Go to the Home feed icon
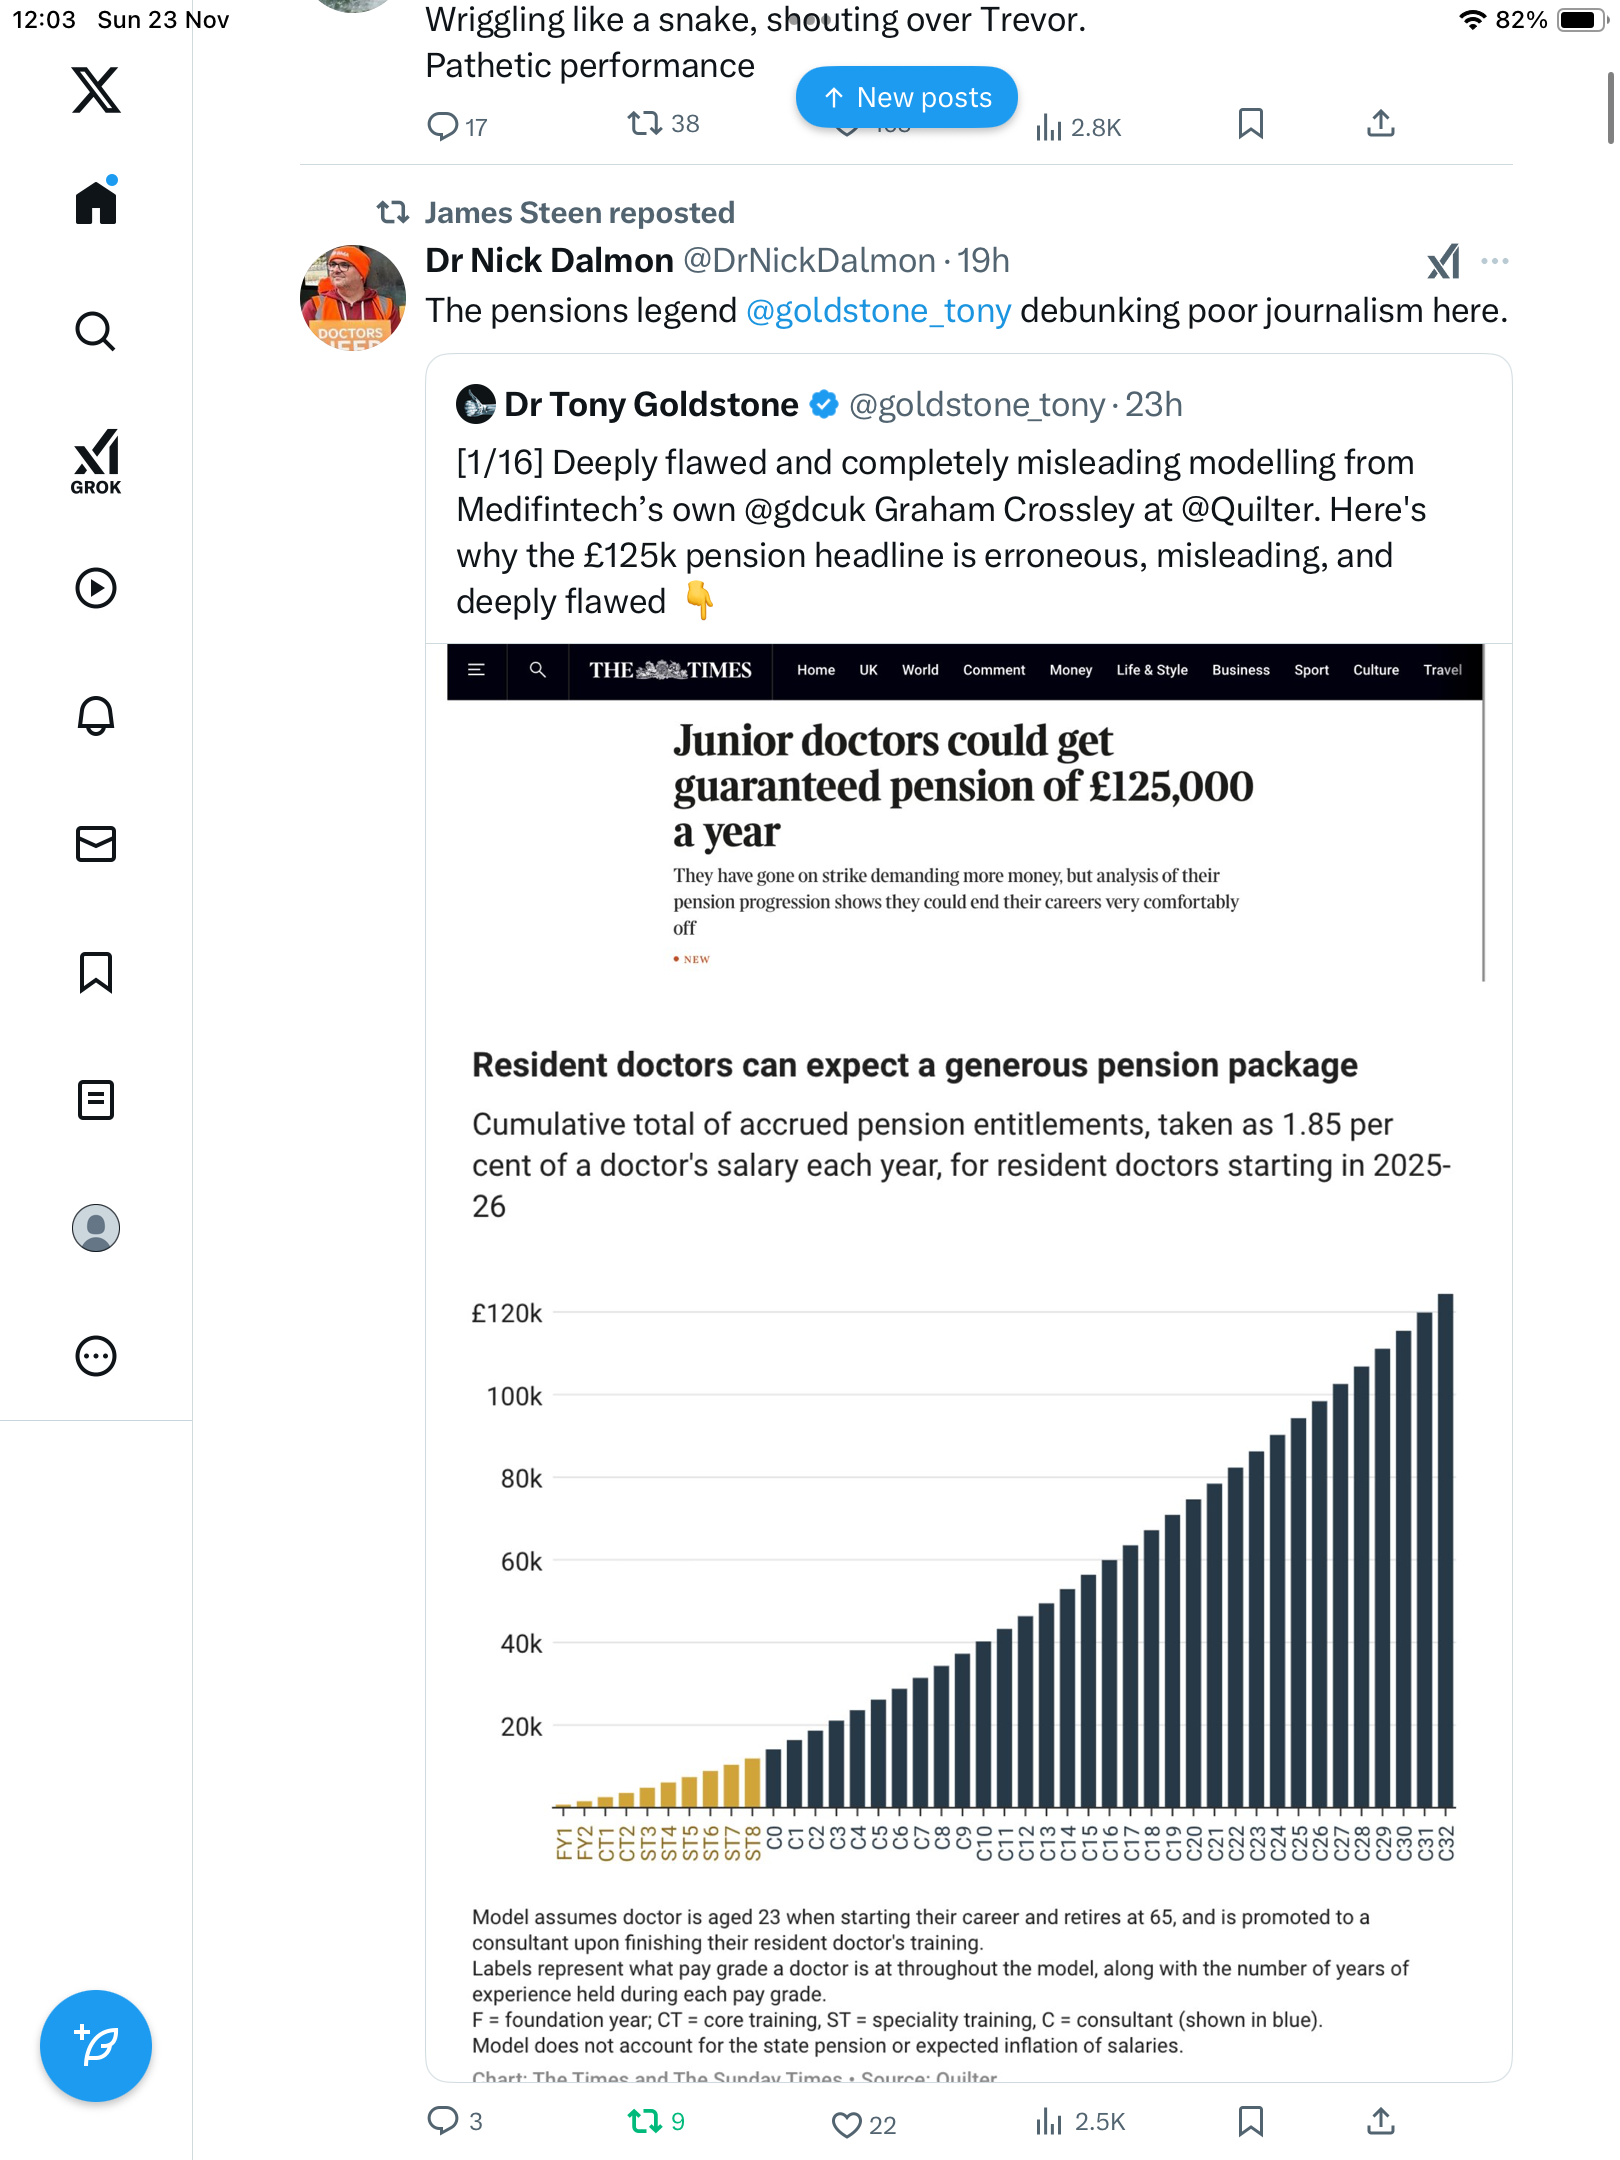The width and height of the screenshot is (1620, 2160). coord(96,203)
